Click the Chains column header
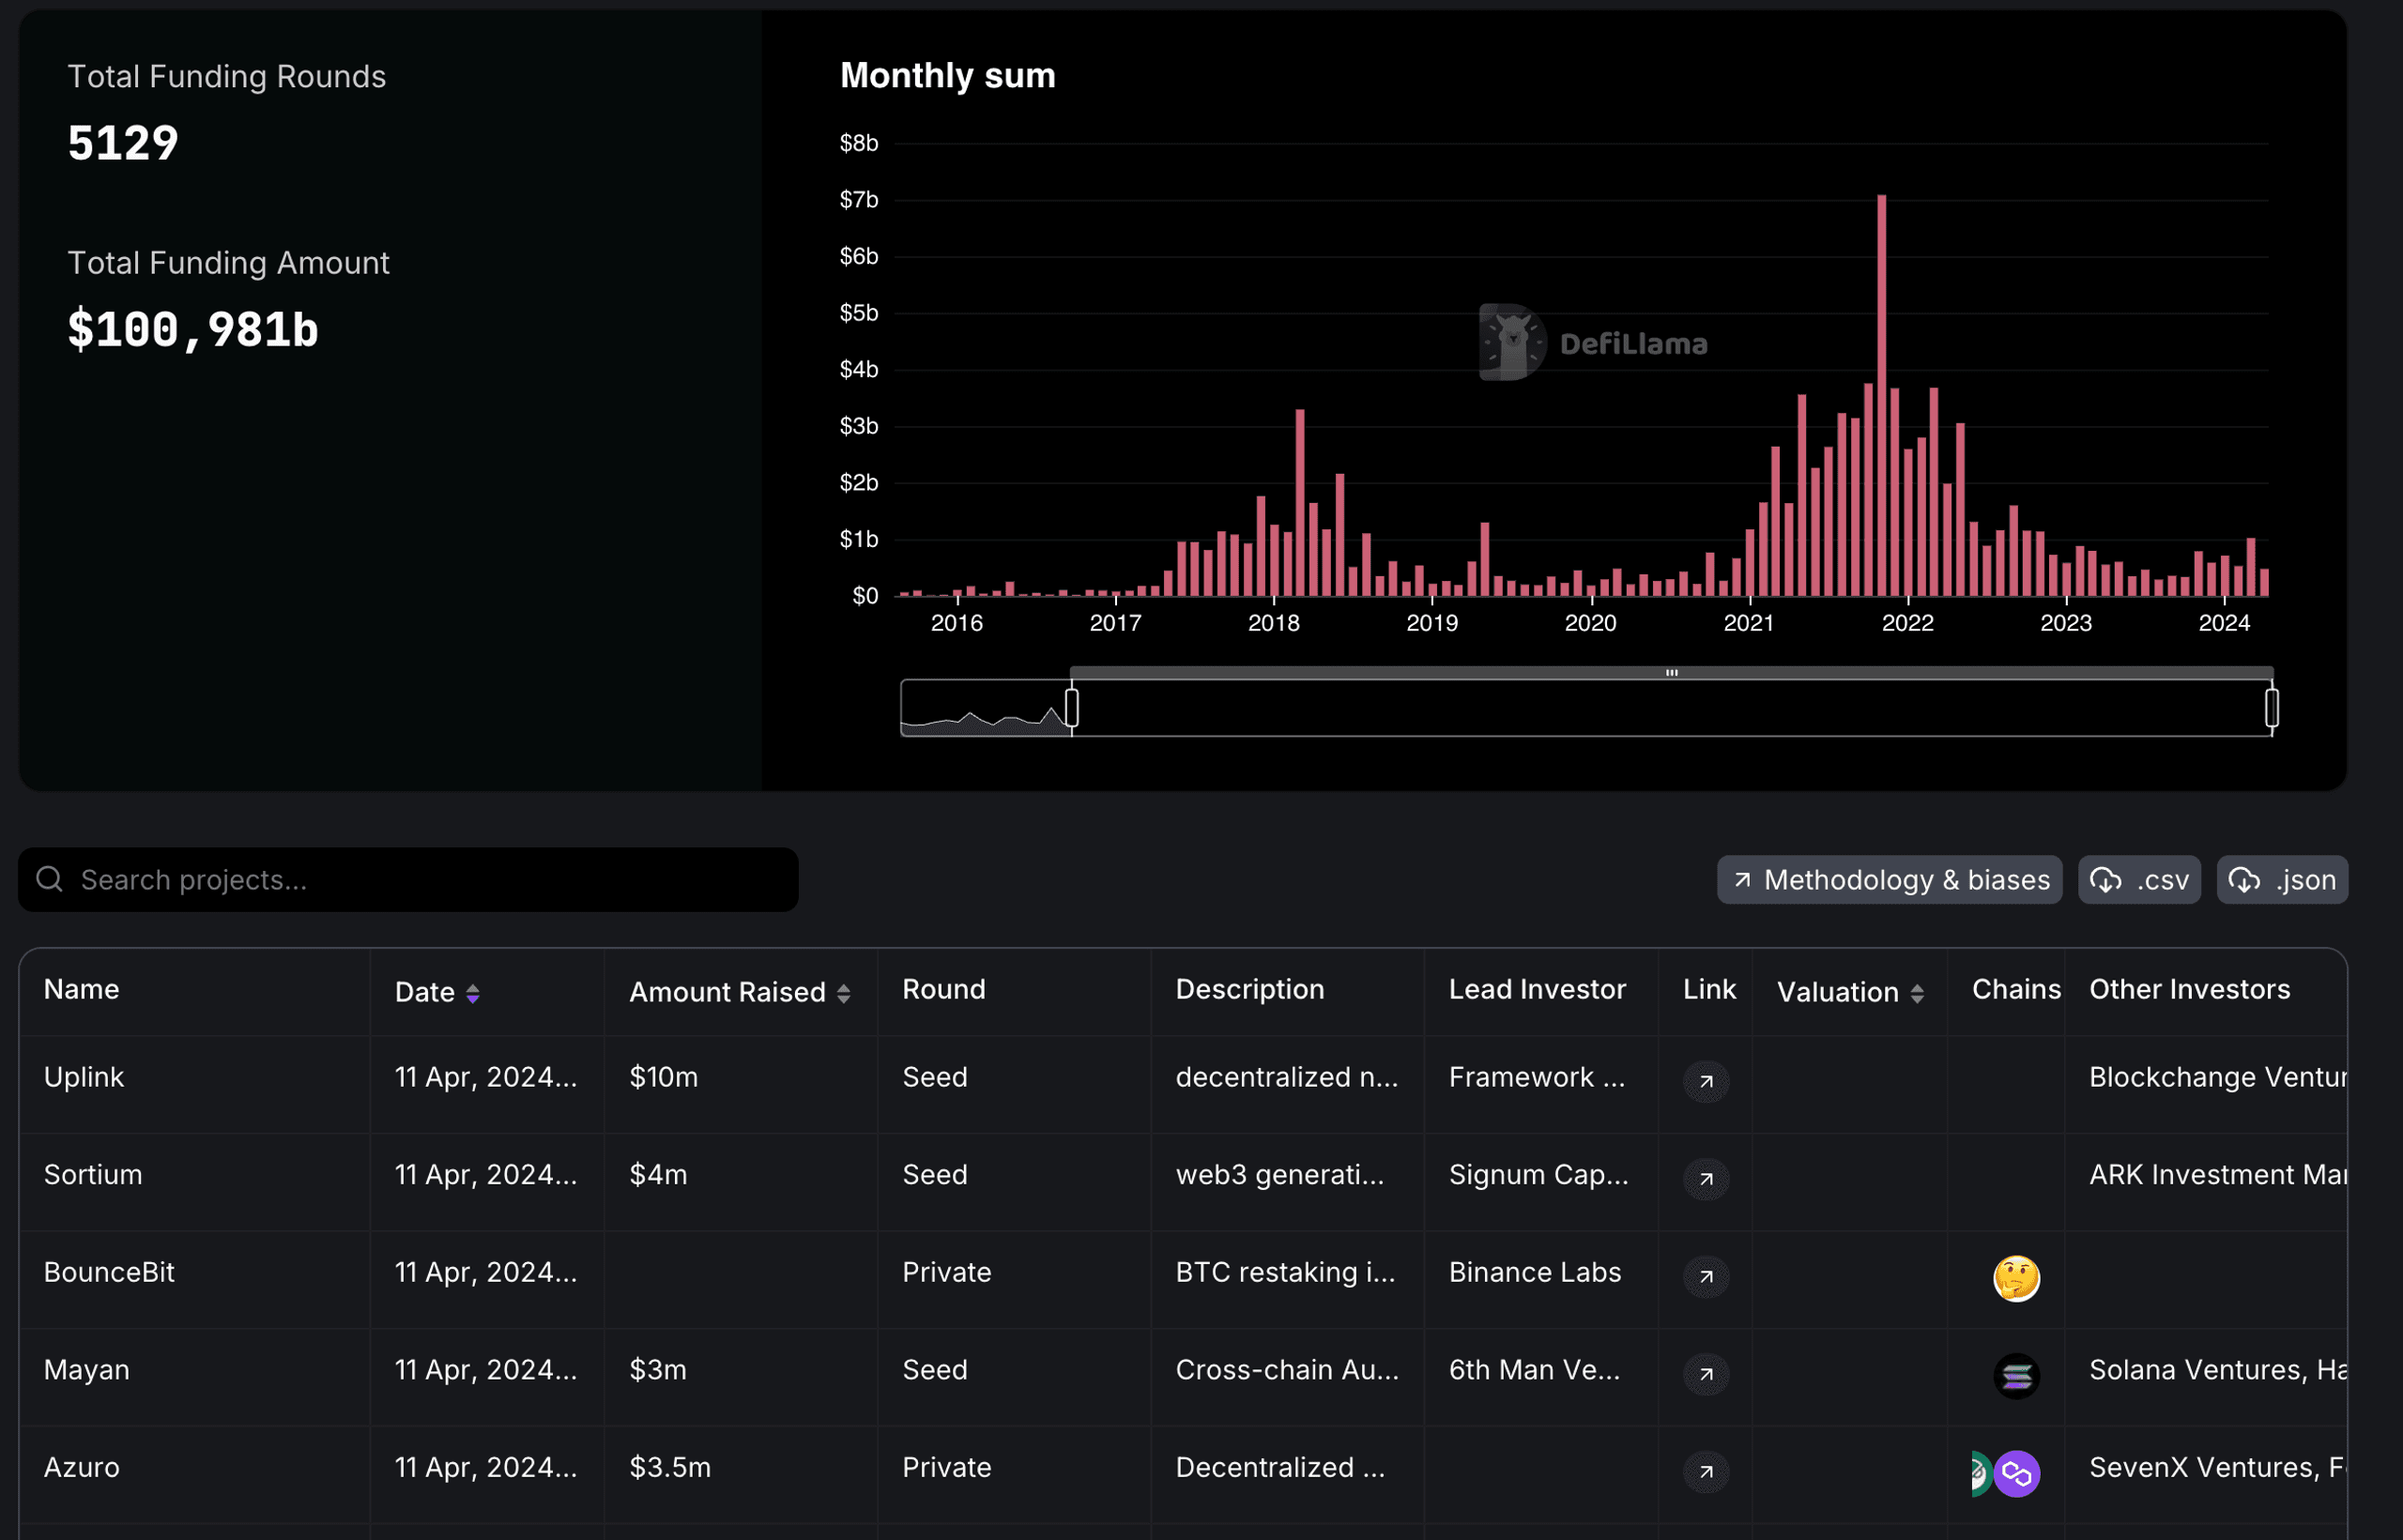The image size is (2403, 1540). point(2016,989)
